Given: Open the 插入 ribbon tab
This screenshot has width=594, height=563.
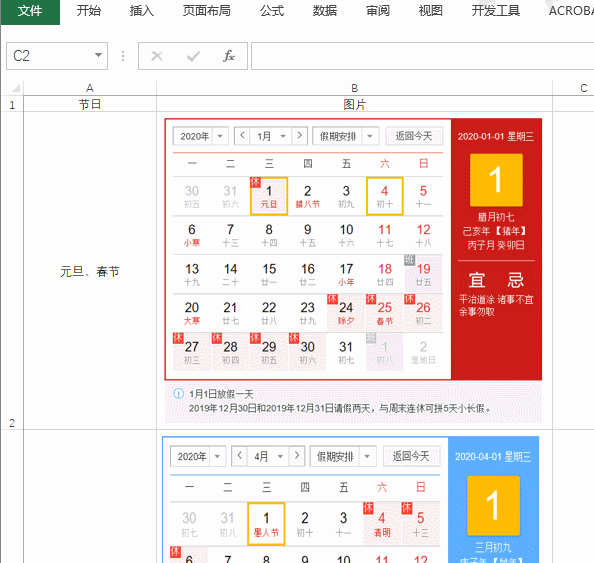Looking at the screenshot, I should [142, 11].
